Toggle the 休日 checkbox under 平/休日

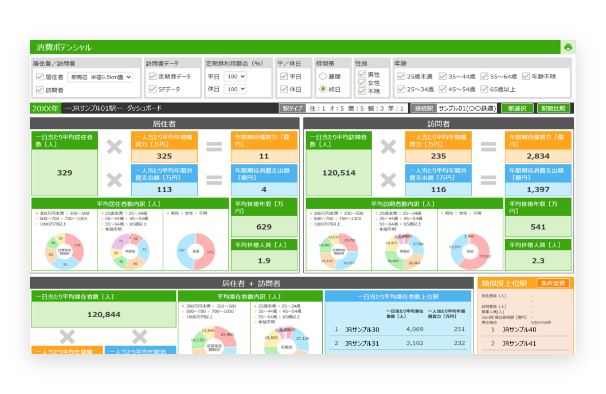[284, 89]
